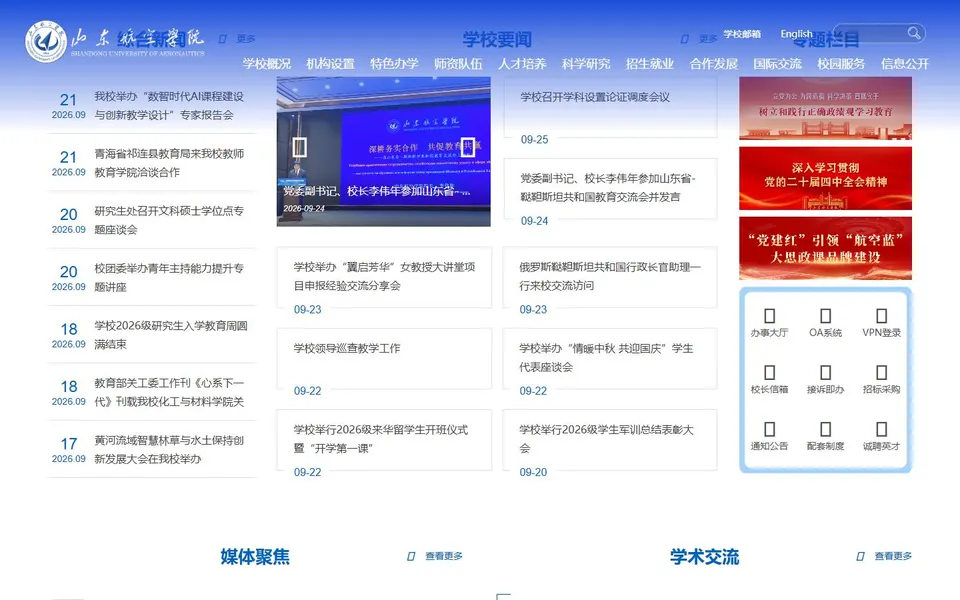Open 校园服务 navigation menu
960x600 pixels.
[841, 64]
